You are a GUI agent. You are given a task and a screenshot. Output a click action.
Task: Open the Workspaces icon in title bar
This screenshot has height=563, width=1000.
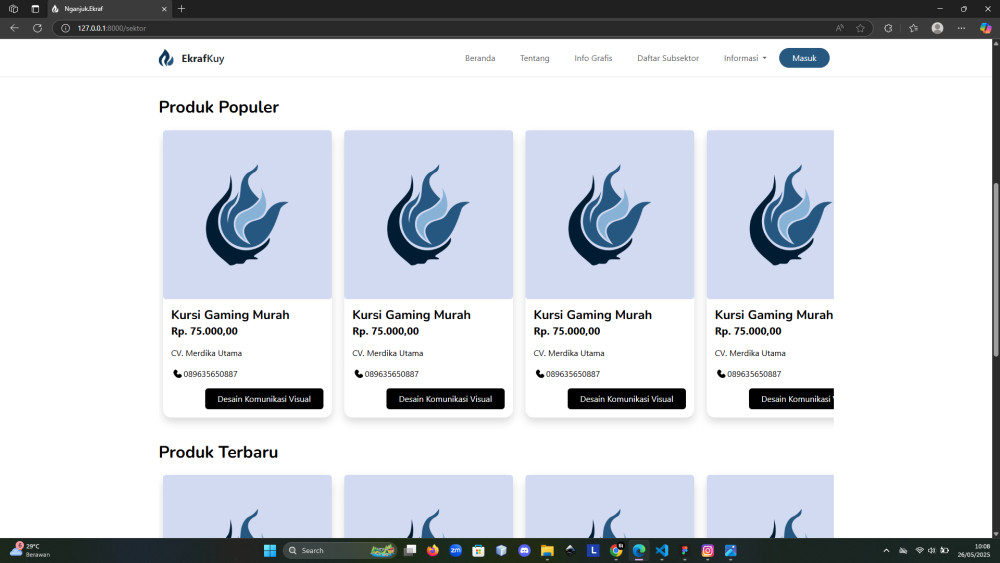(13, 9)
